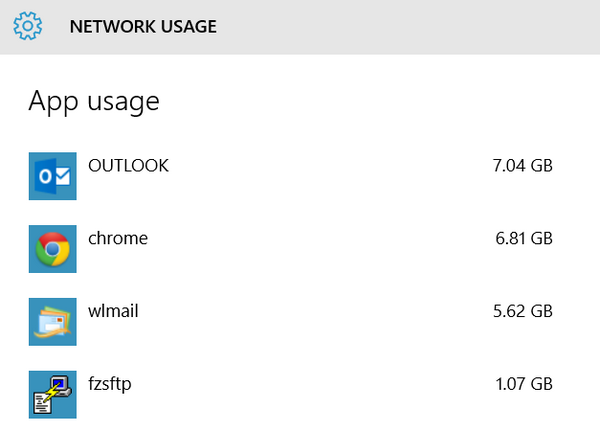Select the fzsftp app icon
The height and width of the screenshot is (432, 600).
52,395
